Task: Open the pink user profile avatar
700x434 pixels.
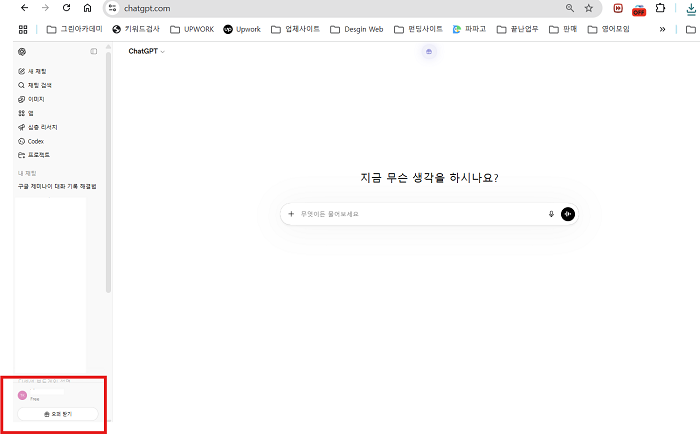Action: point(22,395)
